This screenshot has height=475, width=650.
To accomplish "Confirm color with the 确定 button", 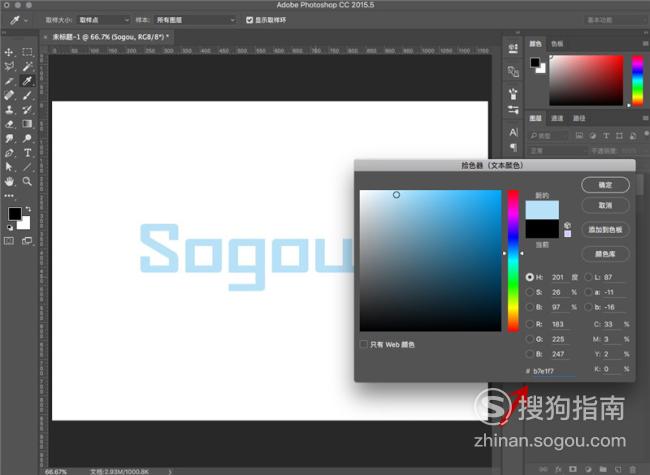I will 605,185.
